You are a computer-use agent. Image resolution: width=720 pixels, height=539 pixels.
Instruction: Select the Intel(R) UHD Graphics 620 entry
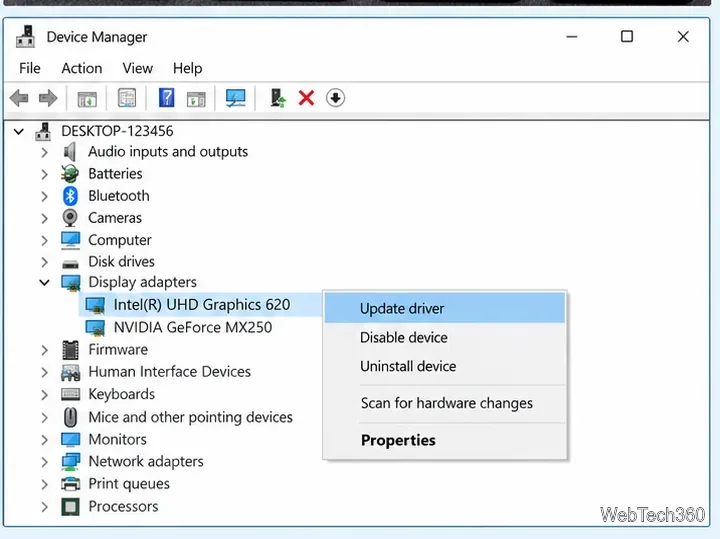point(202,305)
